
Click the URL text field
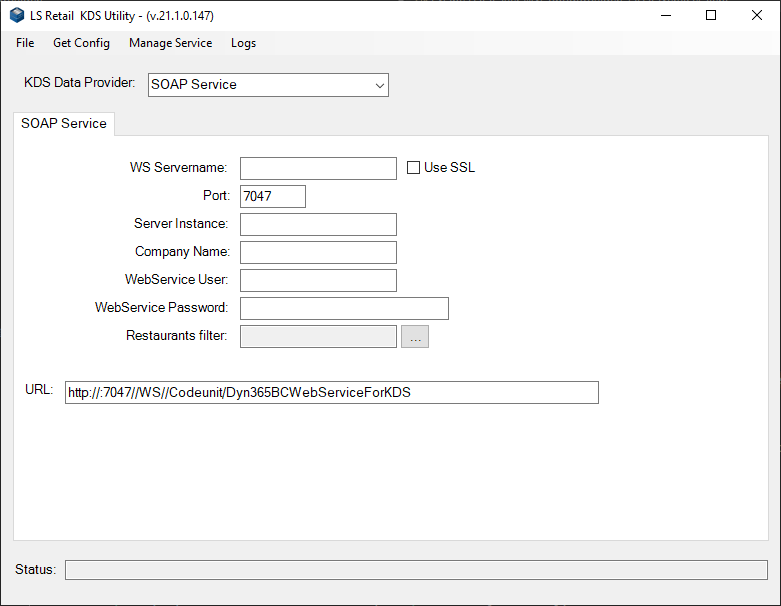point(332,392)
